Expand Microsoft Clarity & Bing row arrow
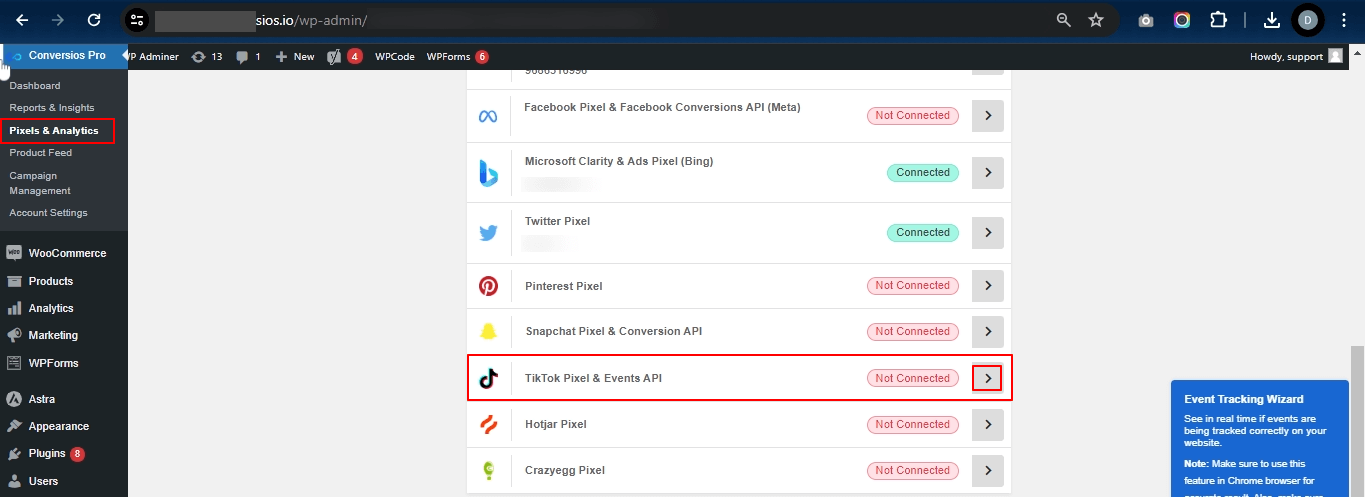Screen dimensions: 1365x497 click(988, 173)
